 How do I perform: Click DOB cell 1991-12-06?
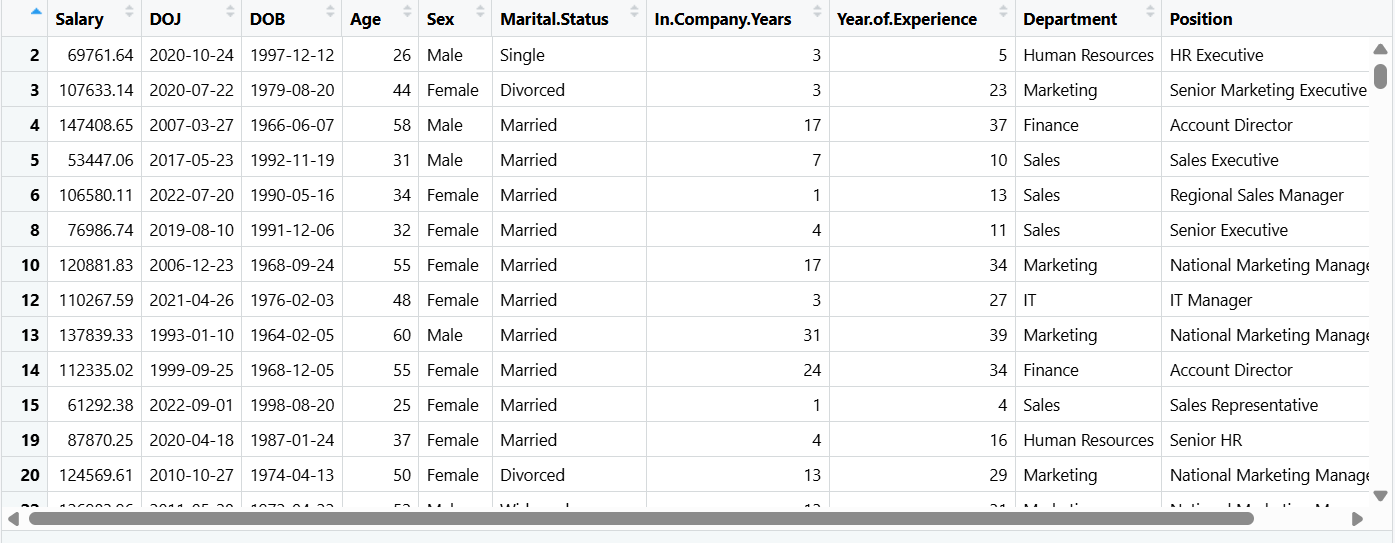(x=292, y=230)
